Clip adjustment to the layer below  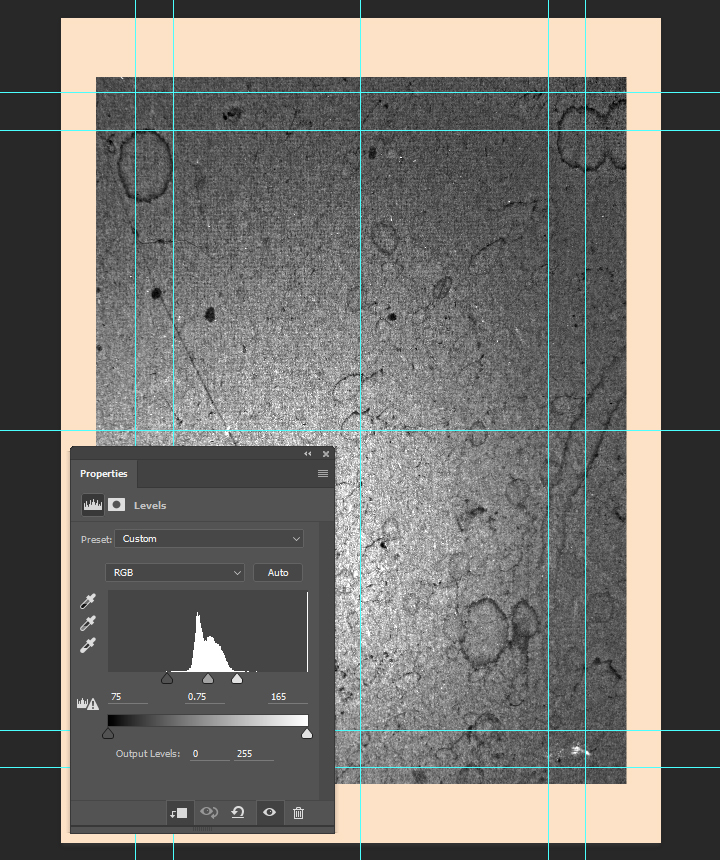(x=179, y=813)
